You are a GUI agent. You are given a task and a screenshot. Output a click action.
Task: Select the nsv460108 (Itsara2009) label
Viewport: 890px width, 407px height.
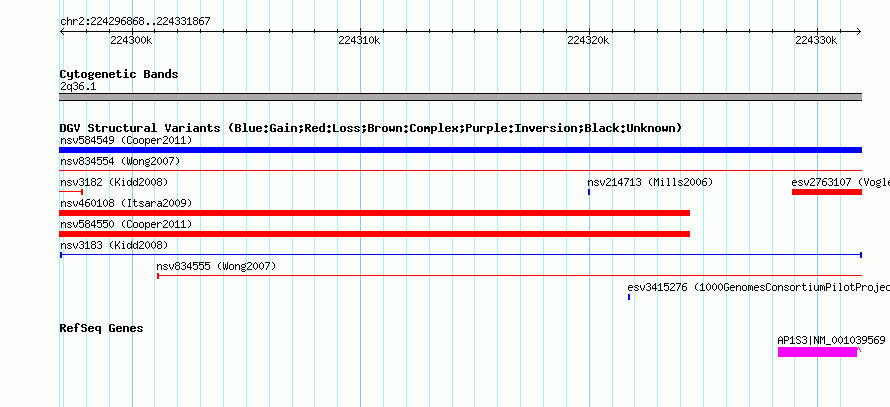coord(126,203)
